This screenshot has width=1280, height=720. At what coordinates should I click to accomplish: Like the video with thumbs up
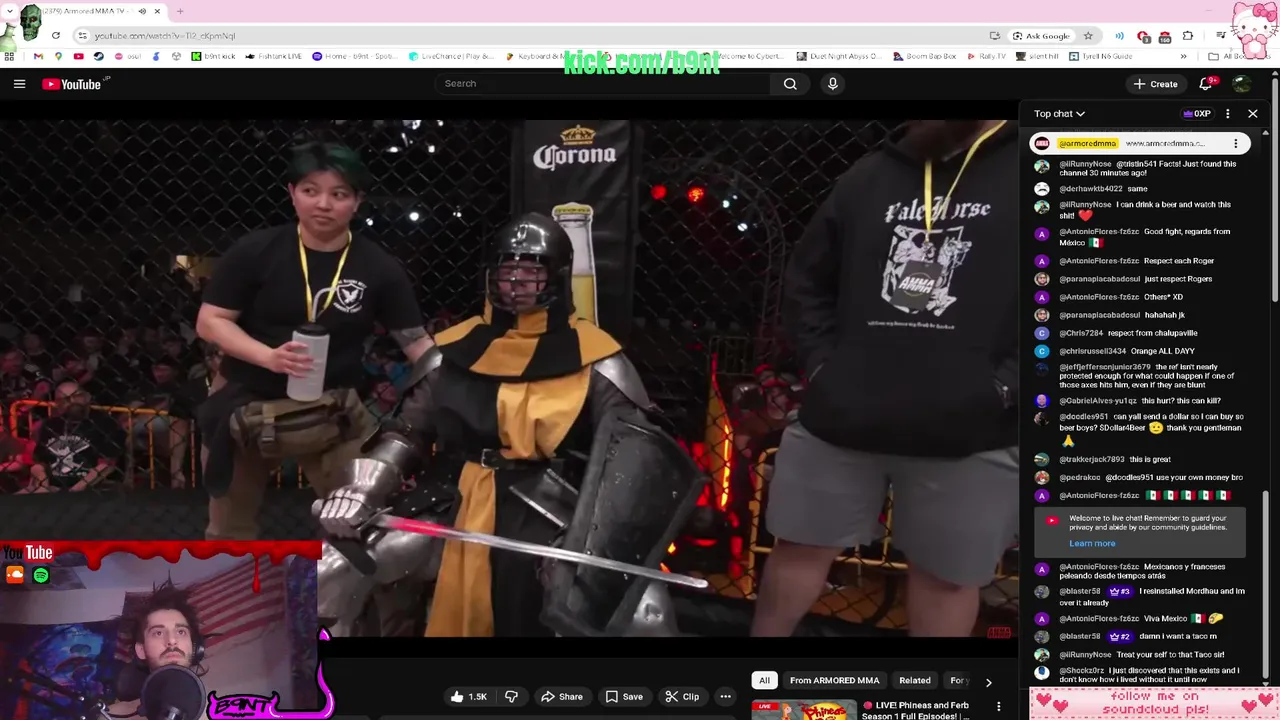click(x=467, y=696)
